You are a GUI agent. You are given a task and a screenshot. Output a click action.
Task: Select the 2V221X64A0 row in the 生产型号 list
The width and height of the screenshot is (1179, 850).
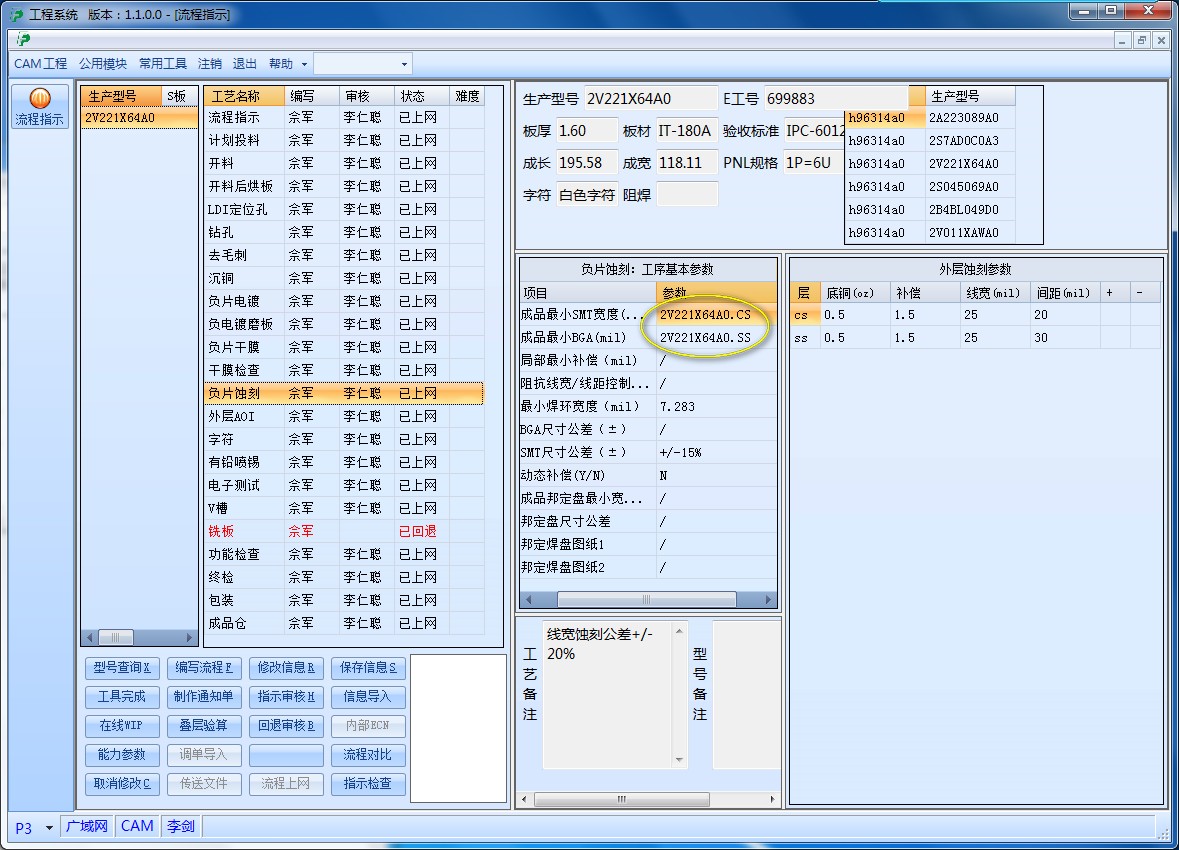[139, 118]
